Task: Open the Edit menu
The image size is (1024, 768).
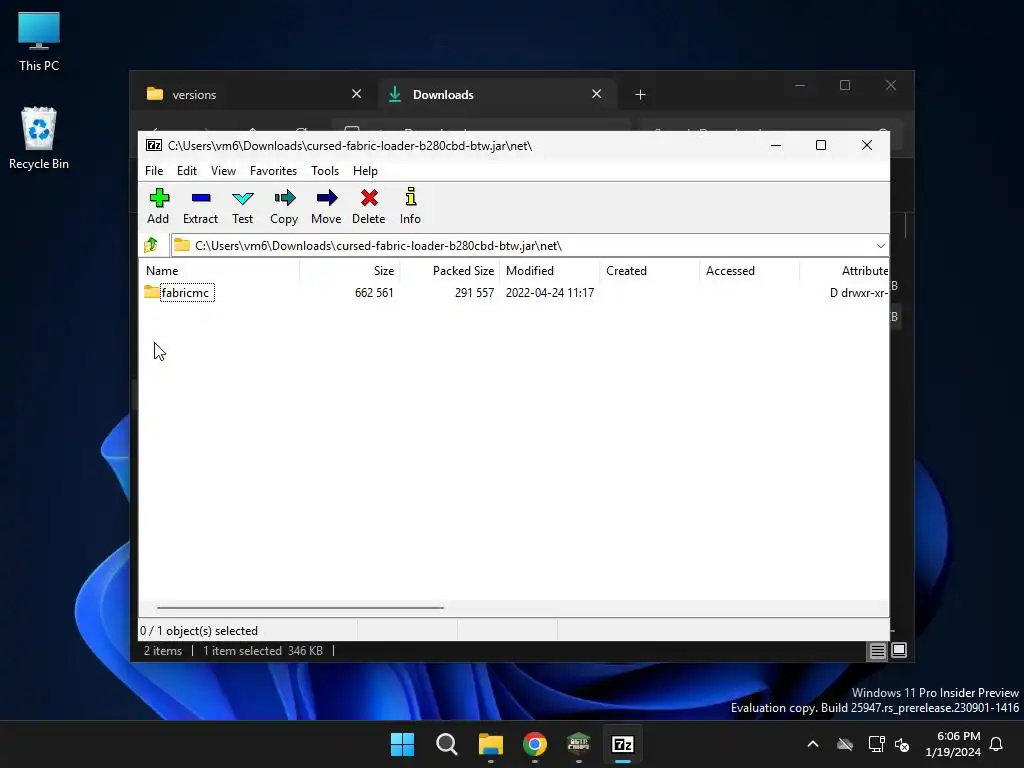Action: 187,170
